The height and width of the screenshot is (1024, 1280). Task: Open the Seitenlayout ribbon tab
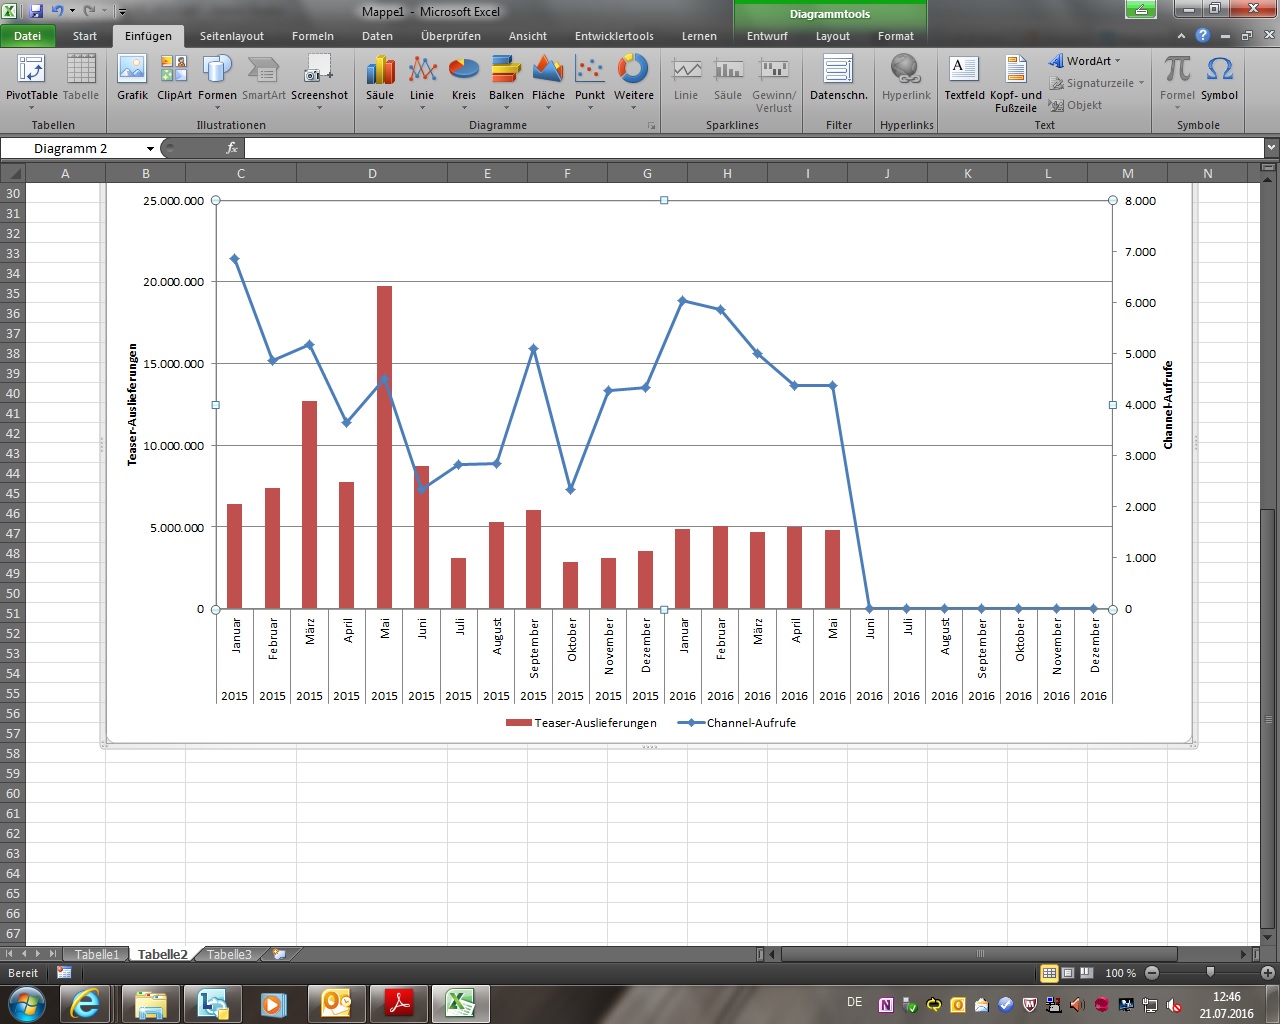click(x=231, y=36)
